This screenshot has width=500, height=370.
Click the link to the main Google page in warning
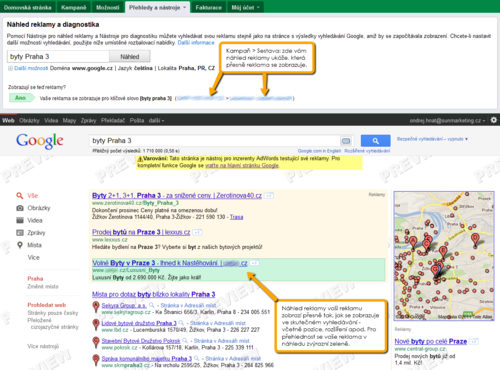click(242, 165)
